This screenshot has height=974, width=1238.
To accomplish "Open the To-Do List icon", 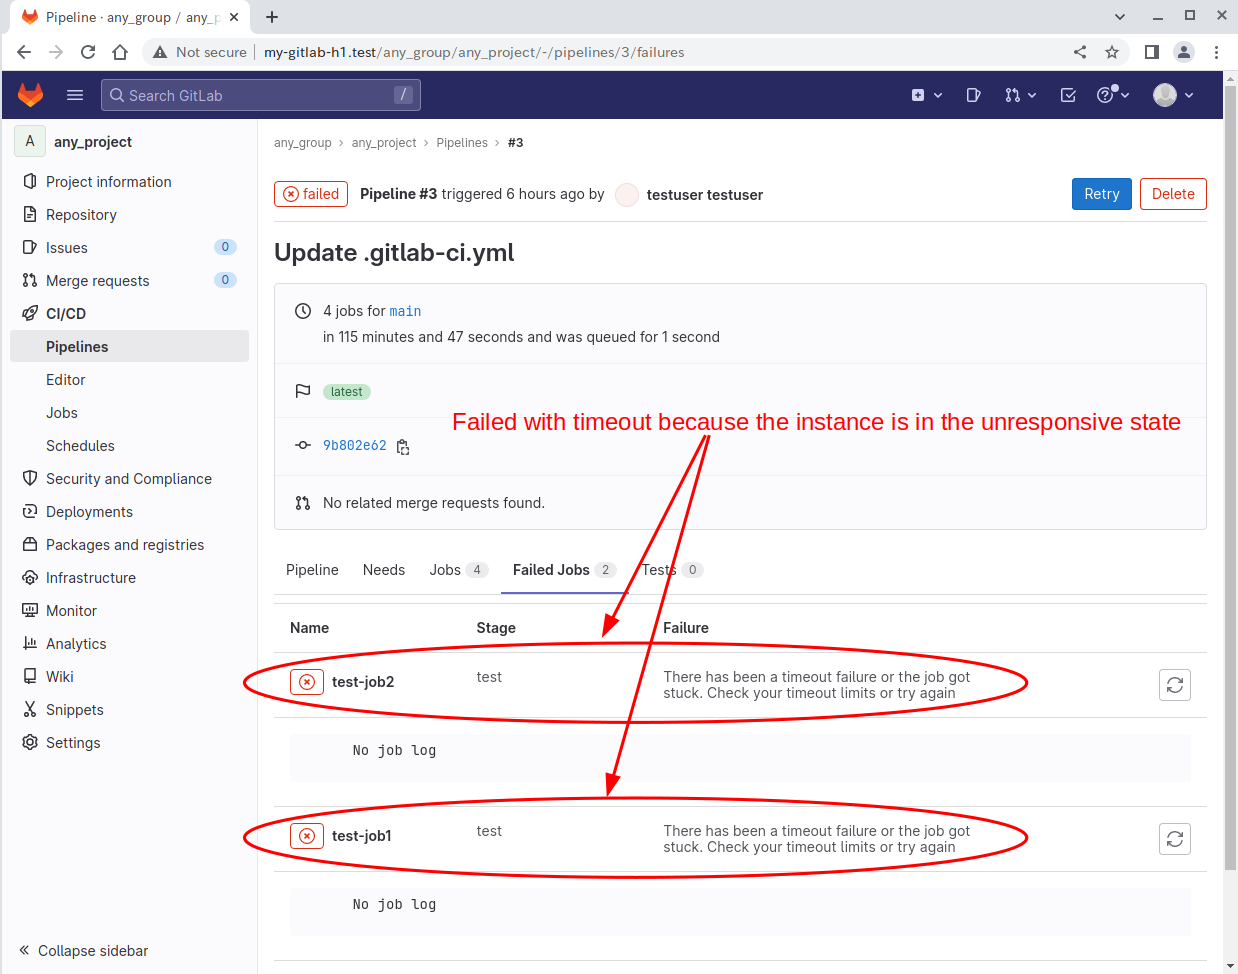I will (x=1068, y=95).
